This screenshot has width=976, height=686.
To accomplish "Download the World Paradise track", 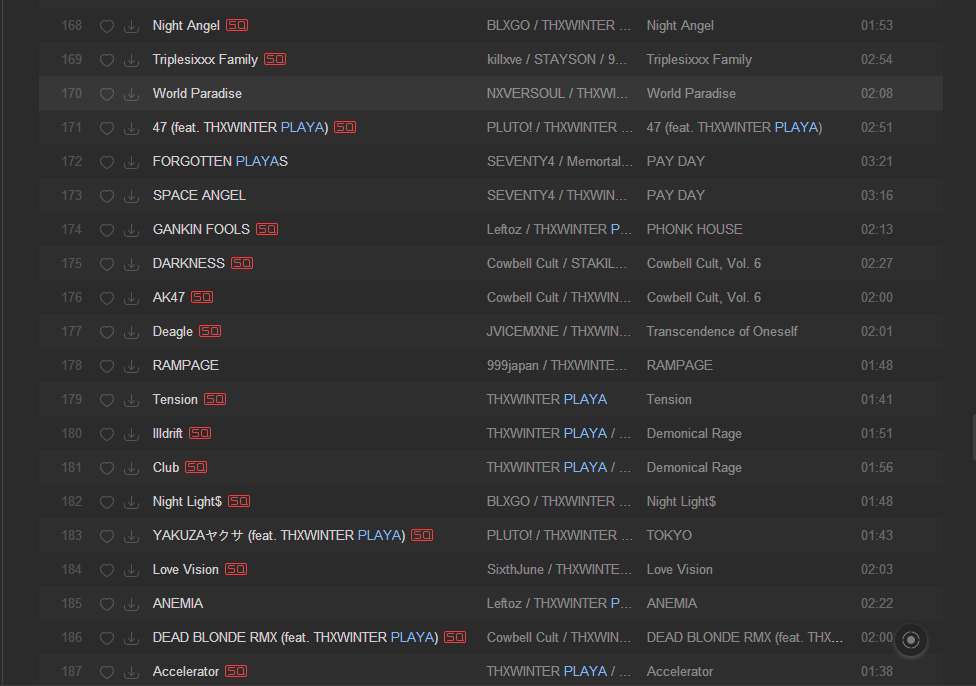I will click(x=131, y=94).
